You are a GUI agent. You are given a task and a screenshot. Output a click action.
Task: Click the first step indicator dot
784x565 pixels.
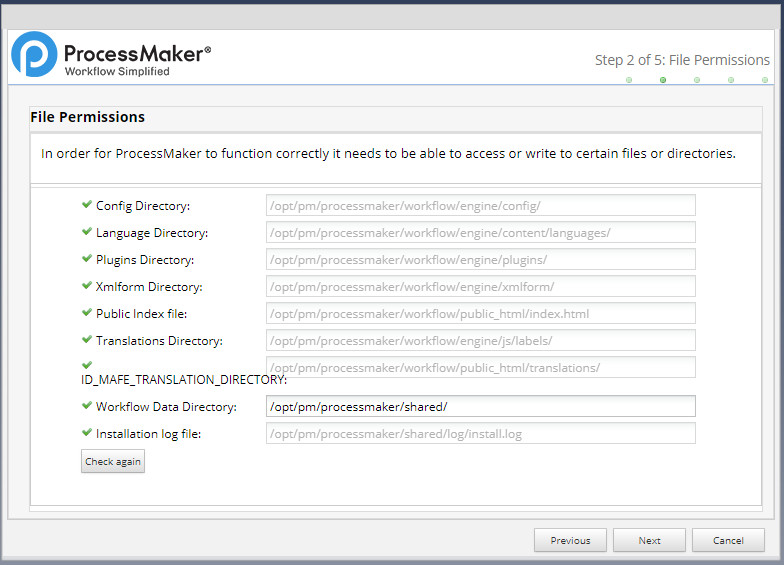pyautogui.click(x=629, y=80)
